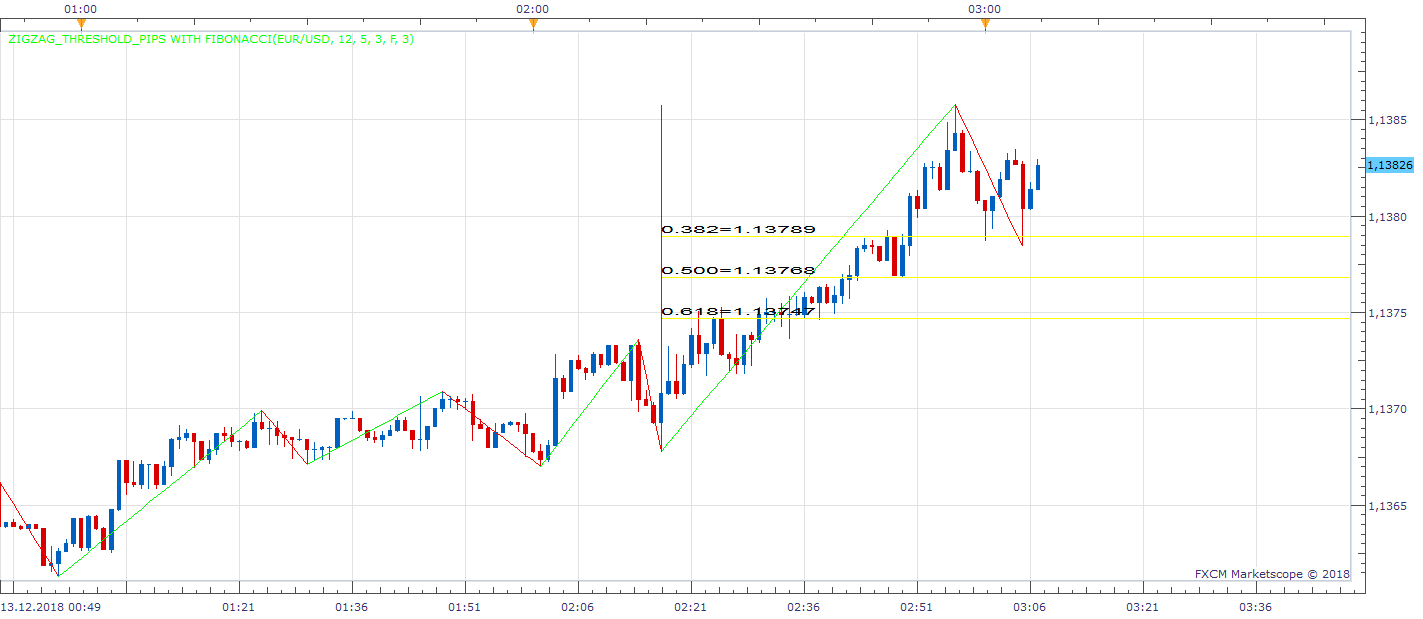This screenshot has width=1423, height=619.
Task: Click the 01:51 time axis label
Action: tap(464, 607)
